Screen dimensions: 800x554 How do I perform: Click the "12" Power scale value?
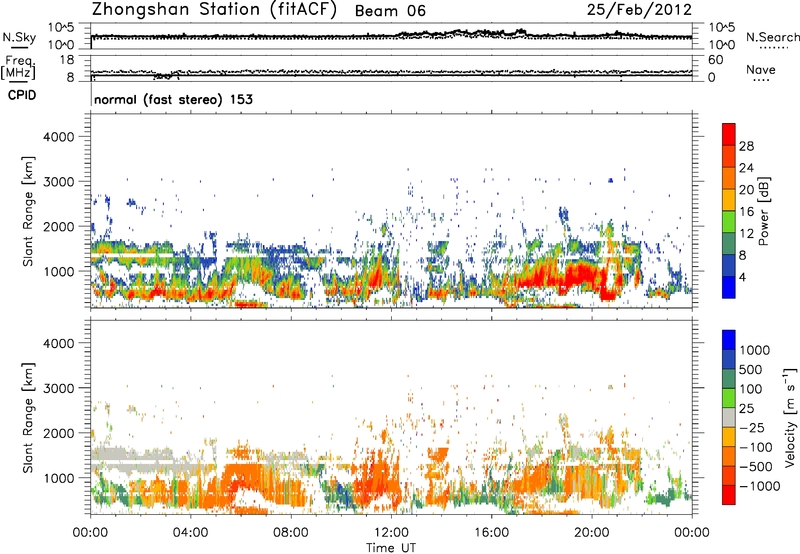746,234
